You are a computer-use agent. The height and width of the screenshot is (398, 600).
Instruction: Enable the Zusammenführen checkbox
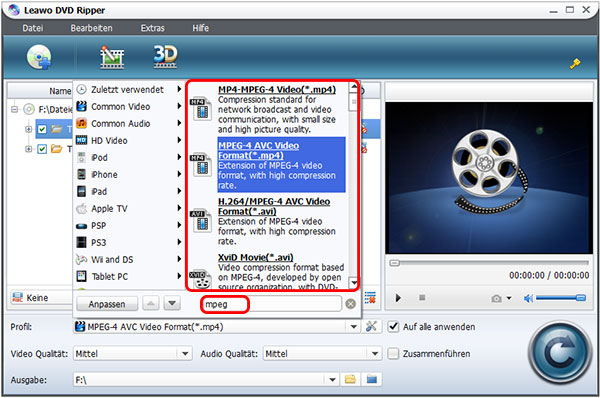pos(393,353)
